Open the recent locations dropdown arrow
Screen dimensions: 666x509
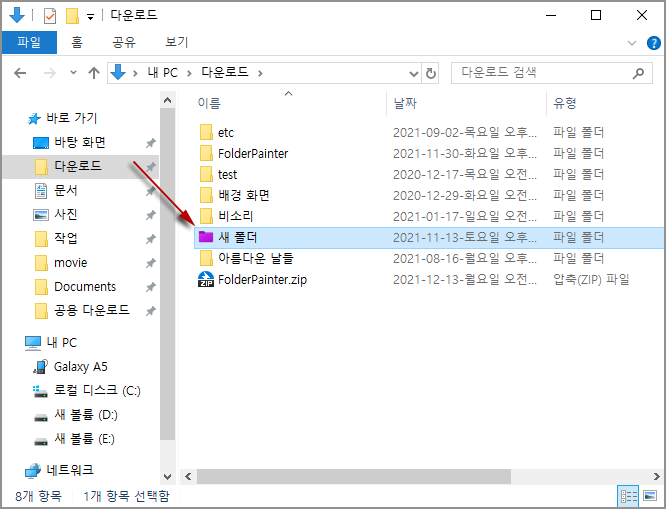73,73
